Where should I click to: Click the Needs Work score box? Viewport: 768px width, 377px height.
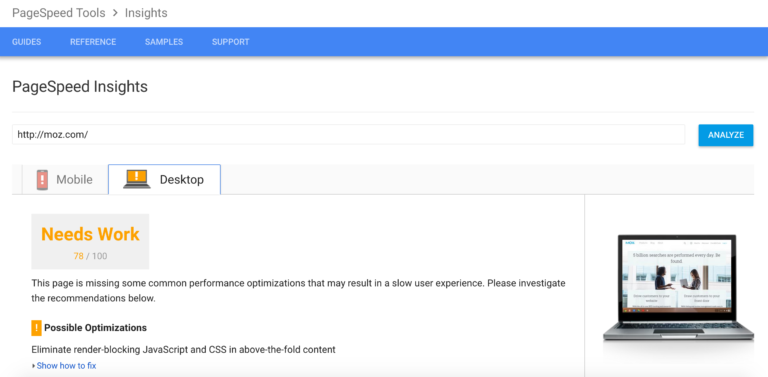(x=90, y=241)
